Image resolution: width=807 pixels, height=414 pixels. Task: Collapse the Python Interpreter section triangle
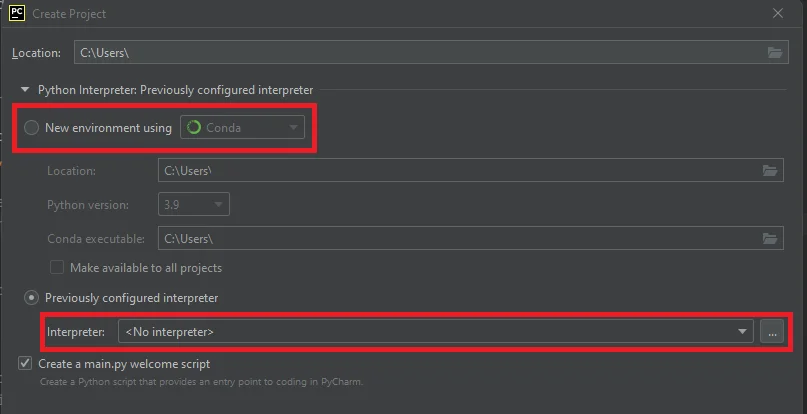coord(25,90)
